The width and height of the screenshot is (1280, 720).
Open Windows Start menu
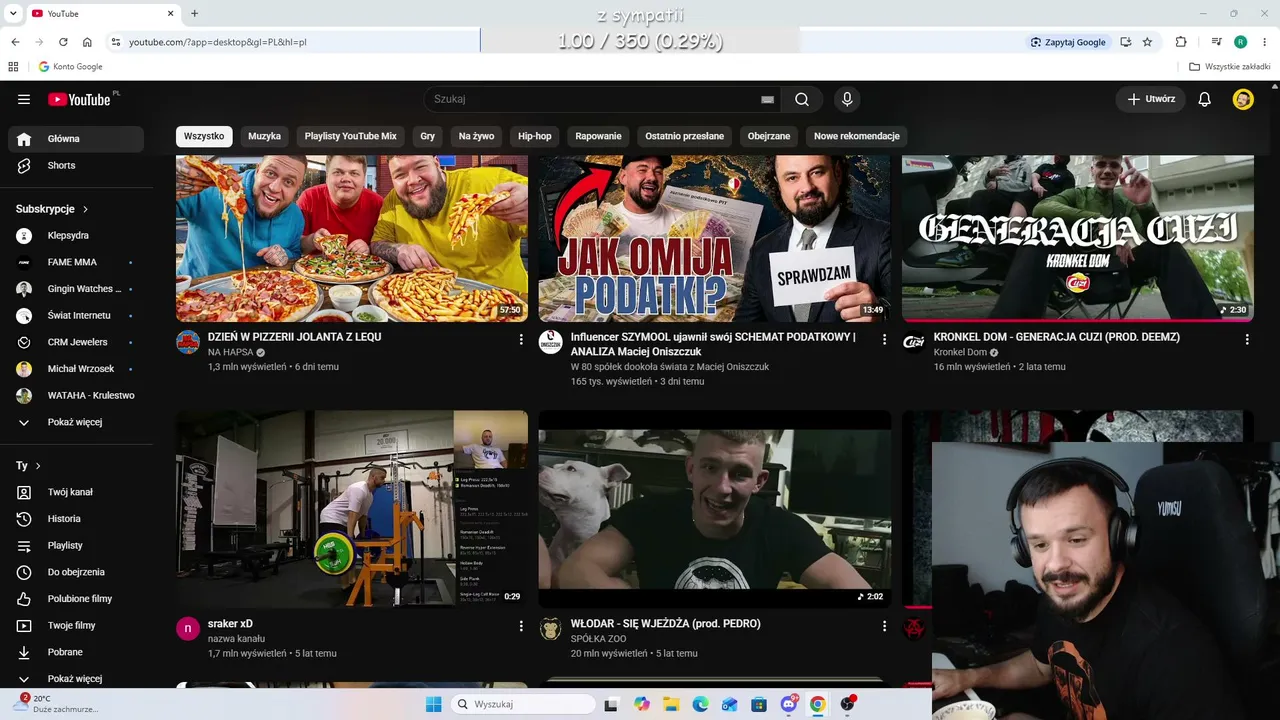433,704
